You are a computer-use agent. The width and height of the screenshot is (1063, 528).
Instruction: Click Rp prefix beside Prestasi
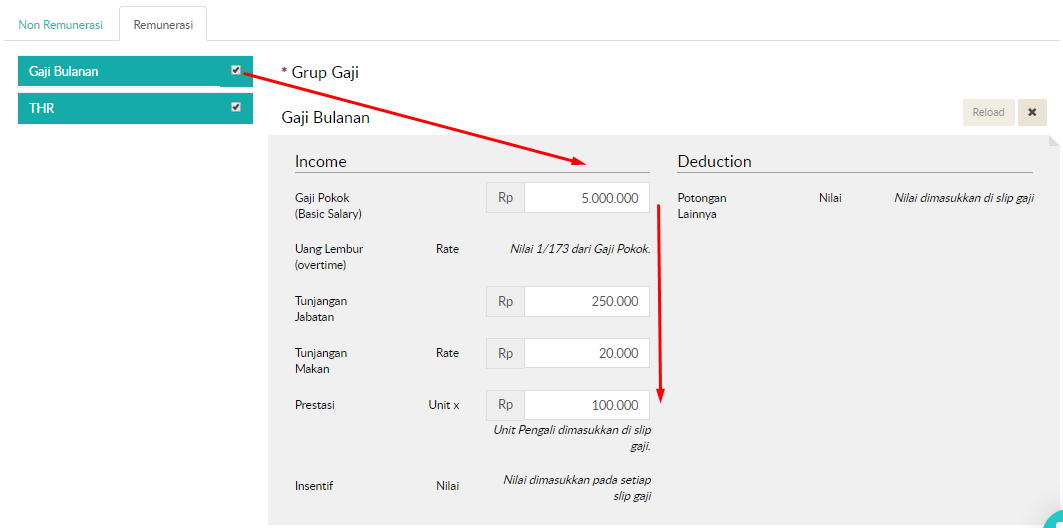(505, 405)
